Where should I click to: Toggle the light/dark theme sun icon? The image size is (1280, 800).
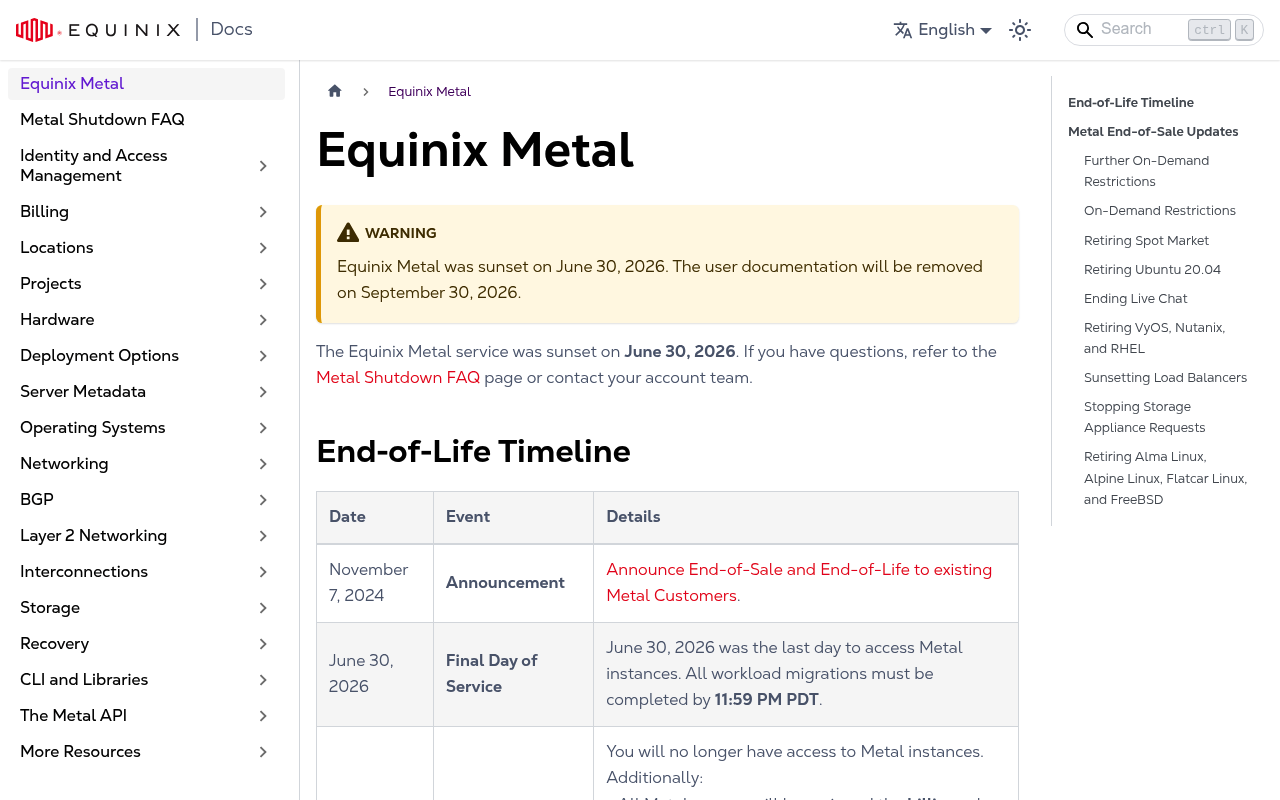1020,30
